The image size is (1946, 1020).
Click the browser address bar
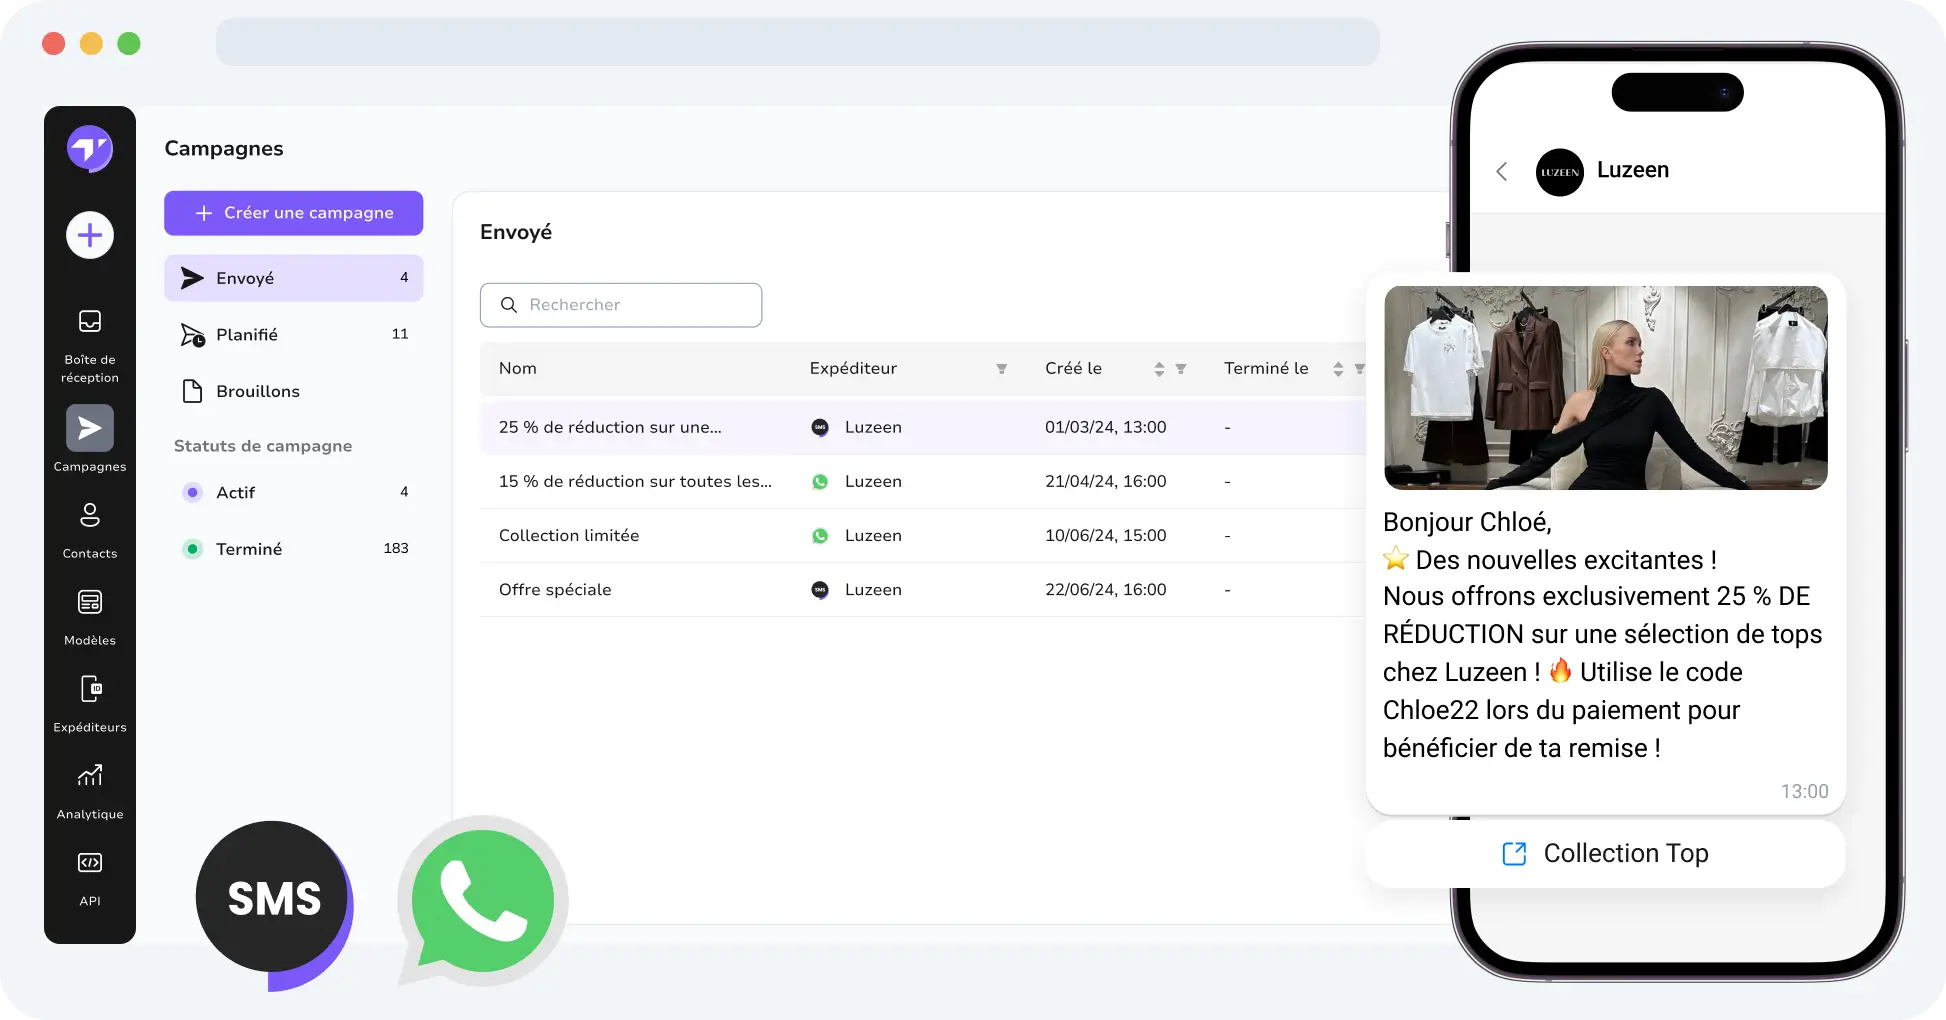coord(798,42)
